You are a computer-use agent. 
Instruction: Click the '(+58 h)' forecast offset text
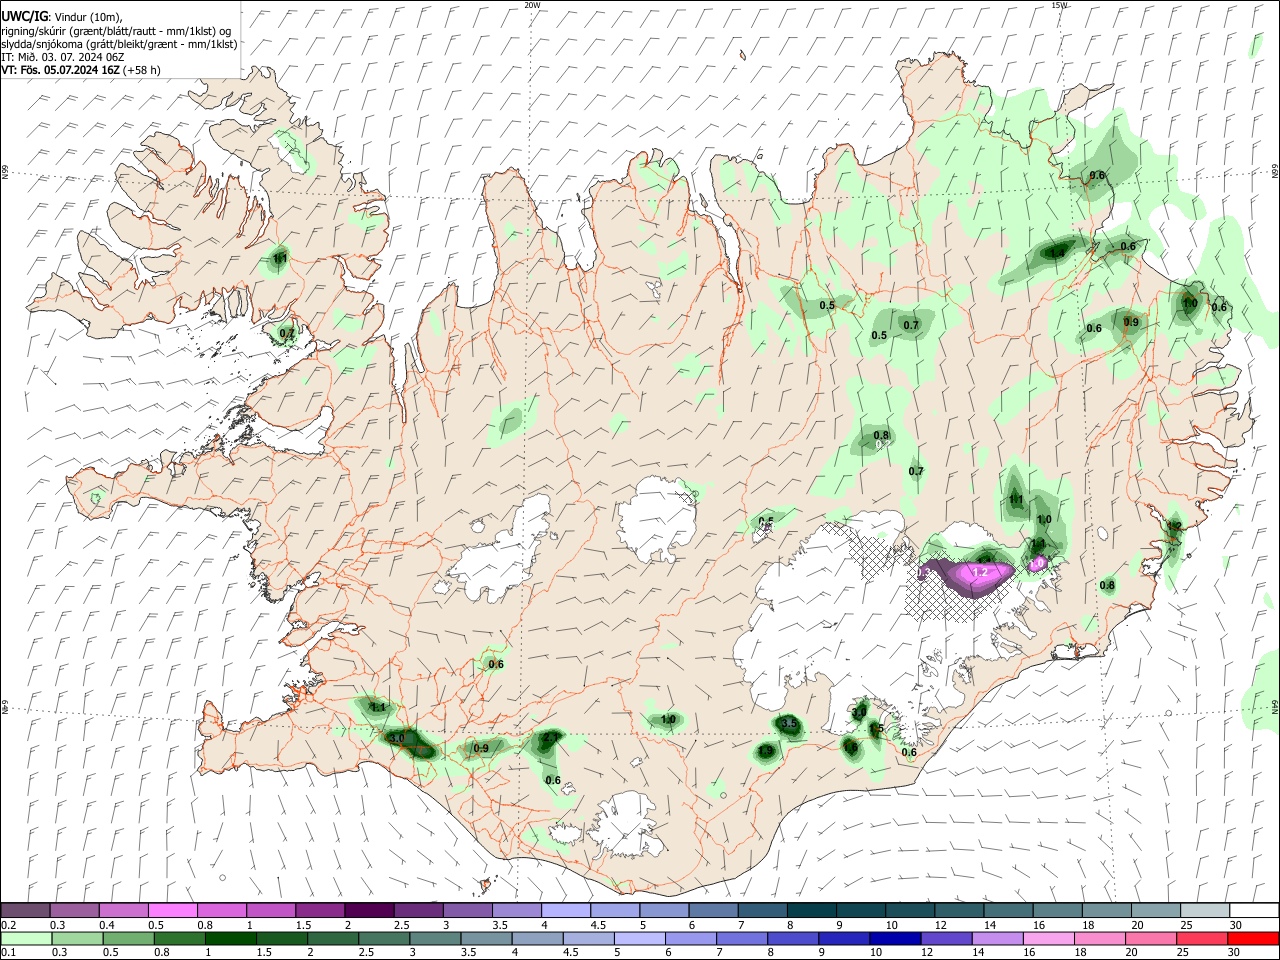(142, 70)
